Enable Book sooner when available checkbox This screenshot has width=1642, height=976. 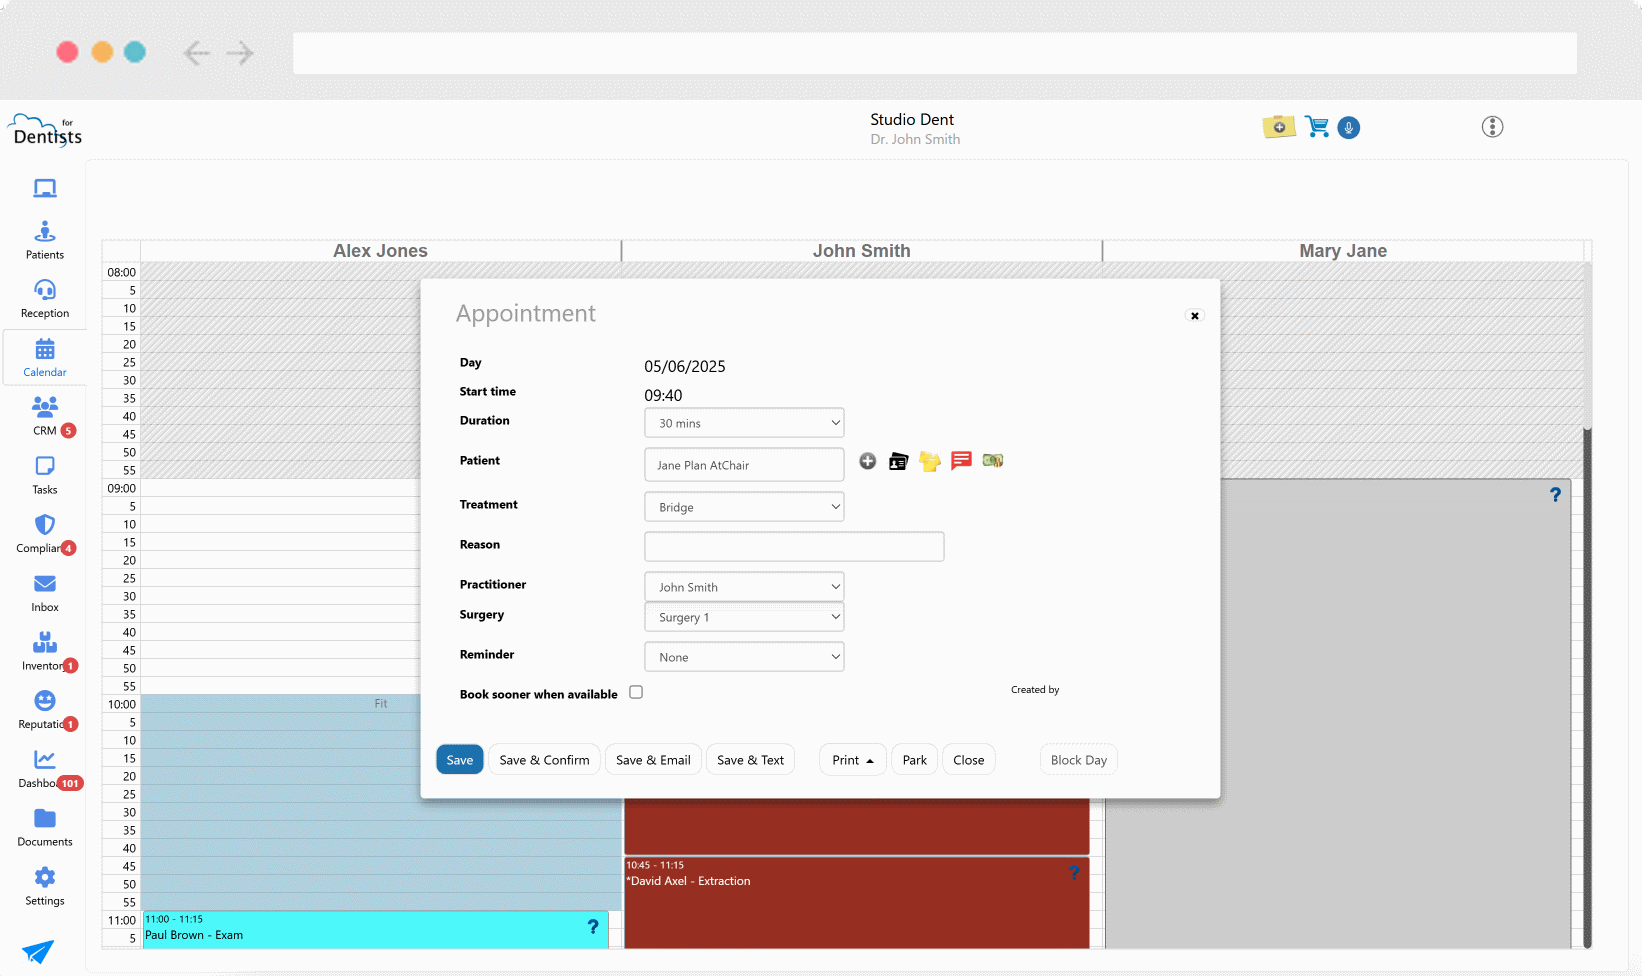(636, 693)
